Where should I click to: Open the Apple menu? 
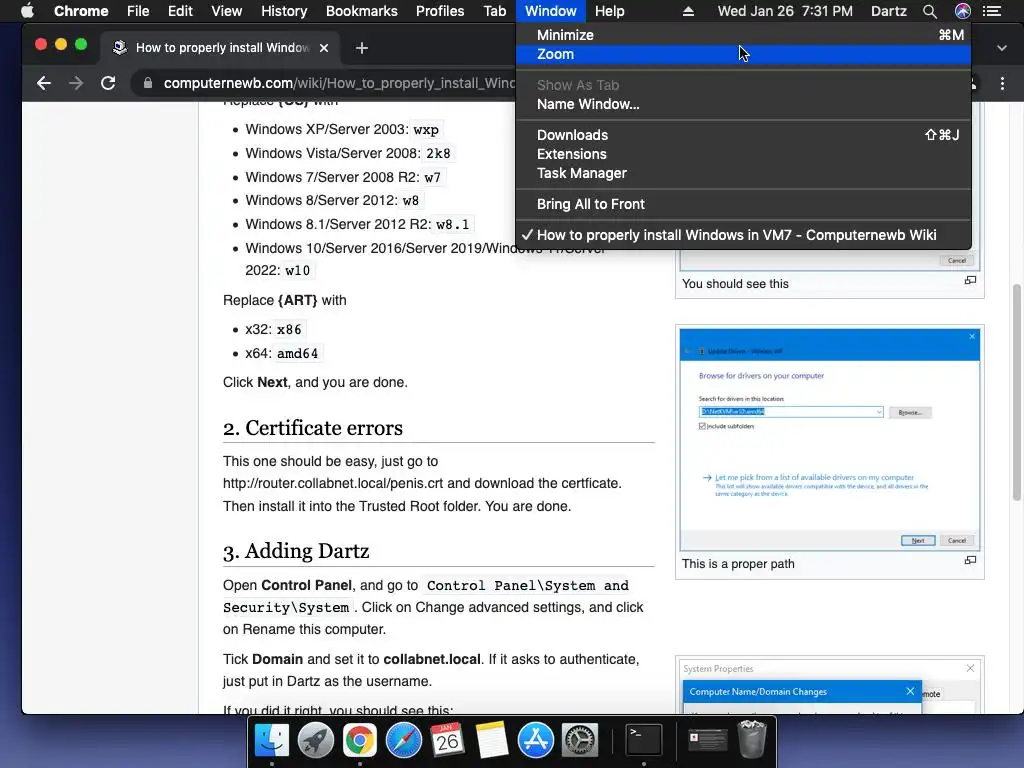click(27, 11)
